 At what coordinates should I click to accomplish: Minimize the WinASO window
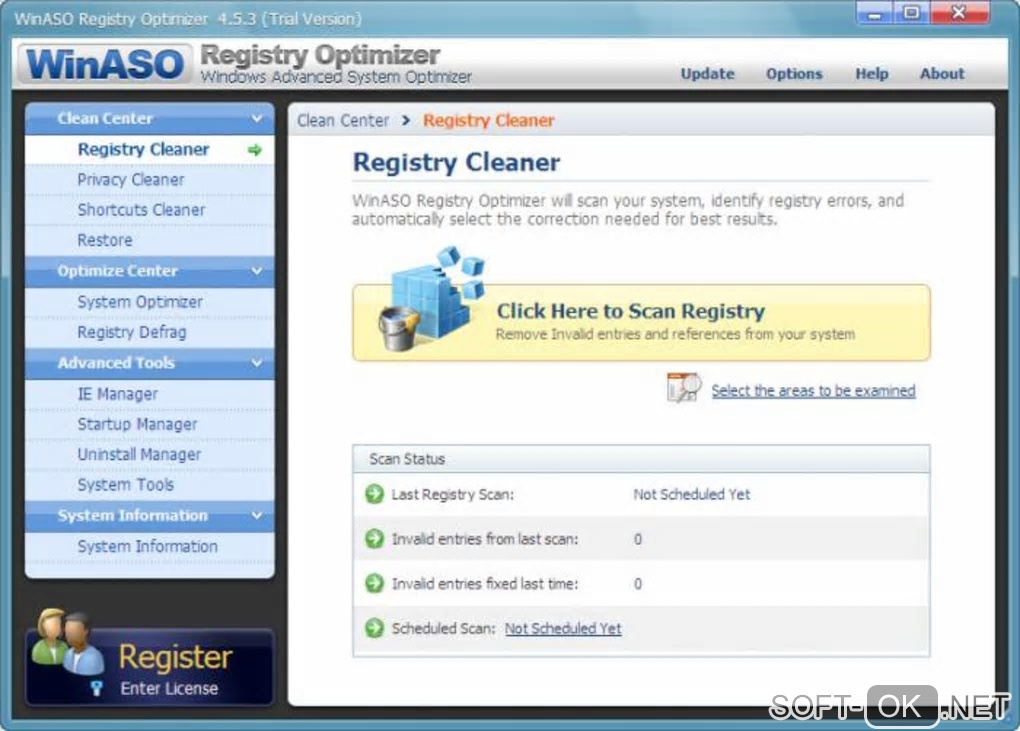click(875, 14)
